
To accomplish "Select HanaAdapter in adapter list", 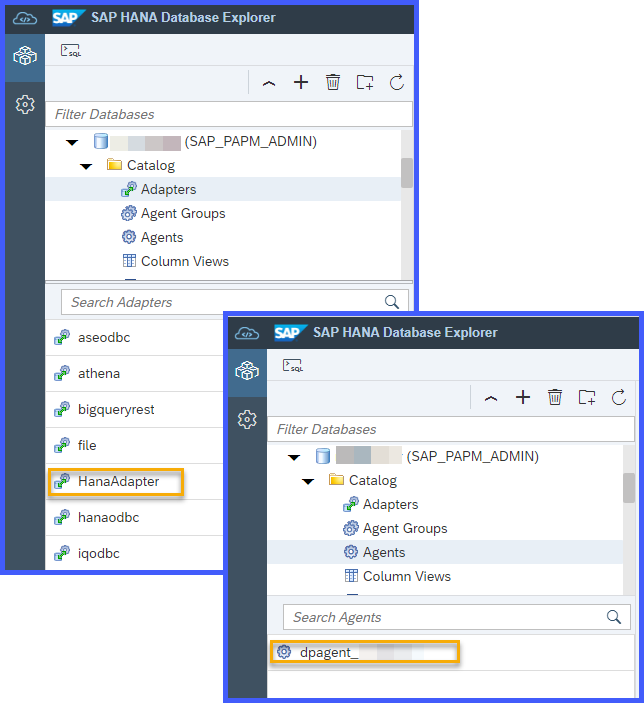I will point(135,482).
